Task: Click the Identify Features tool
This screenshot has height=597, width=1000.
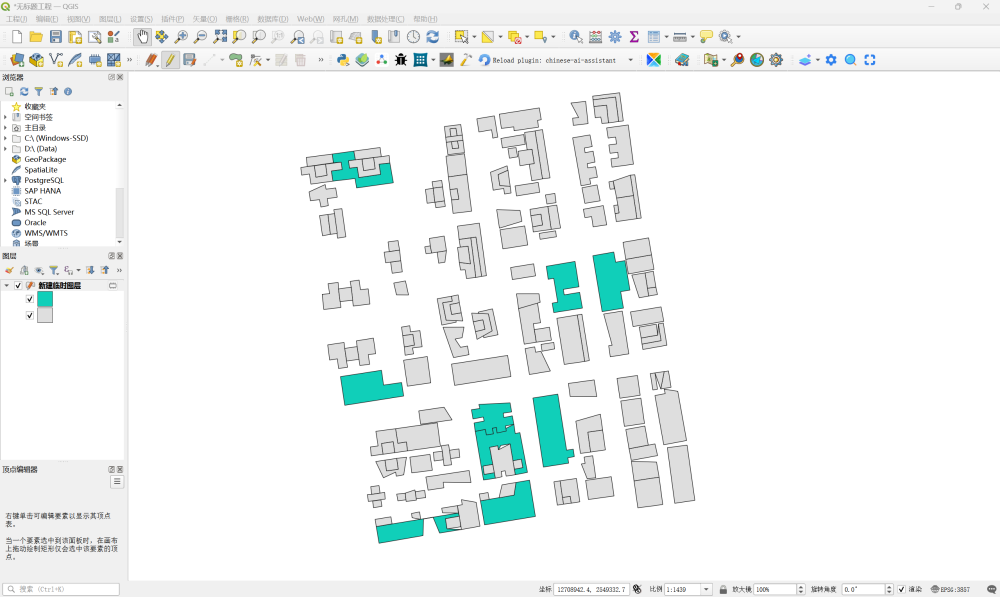Action: [x=576, y=37]
